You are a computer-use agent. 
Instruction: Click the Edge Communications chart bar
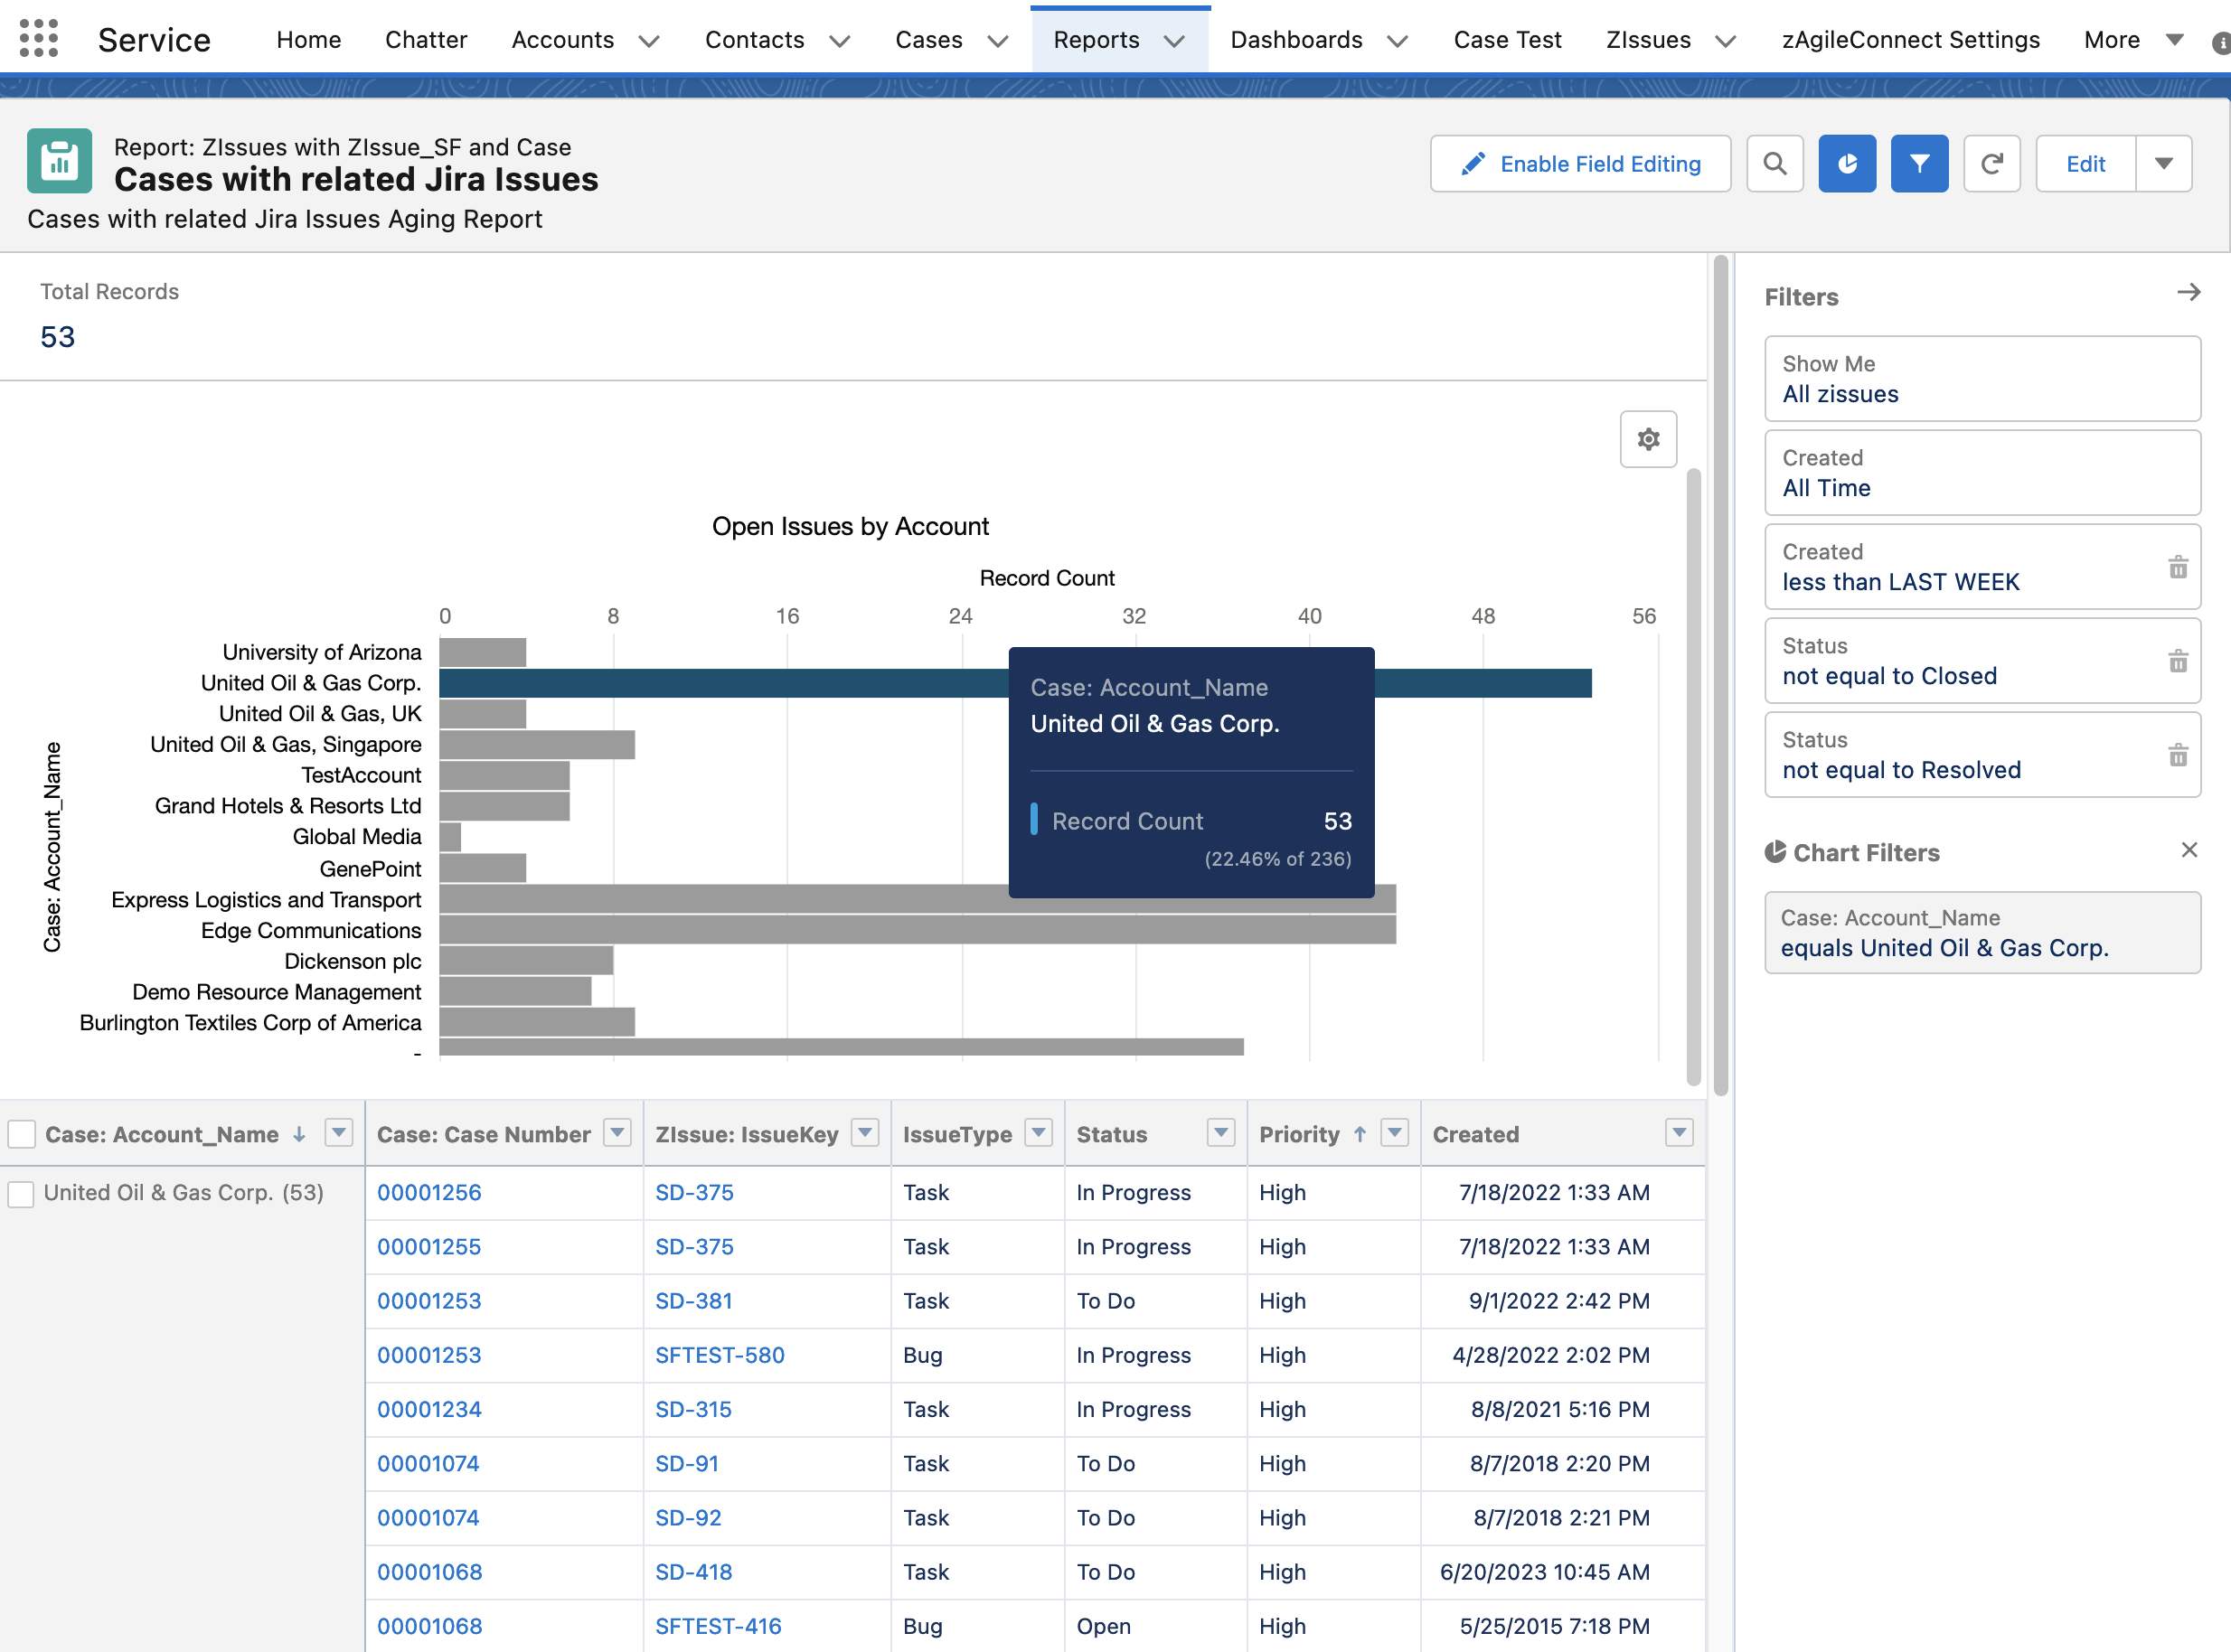917,931
